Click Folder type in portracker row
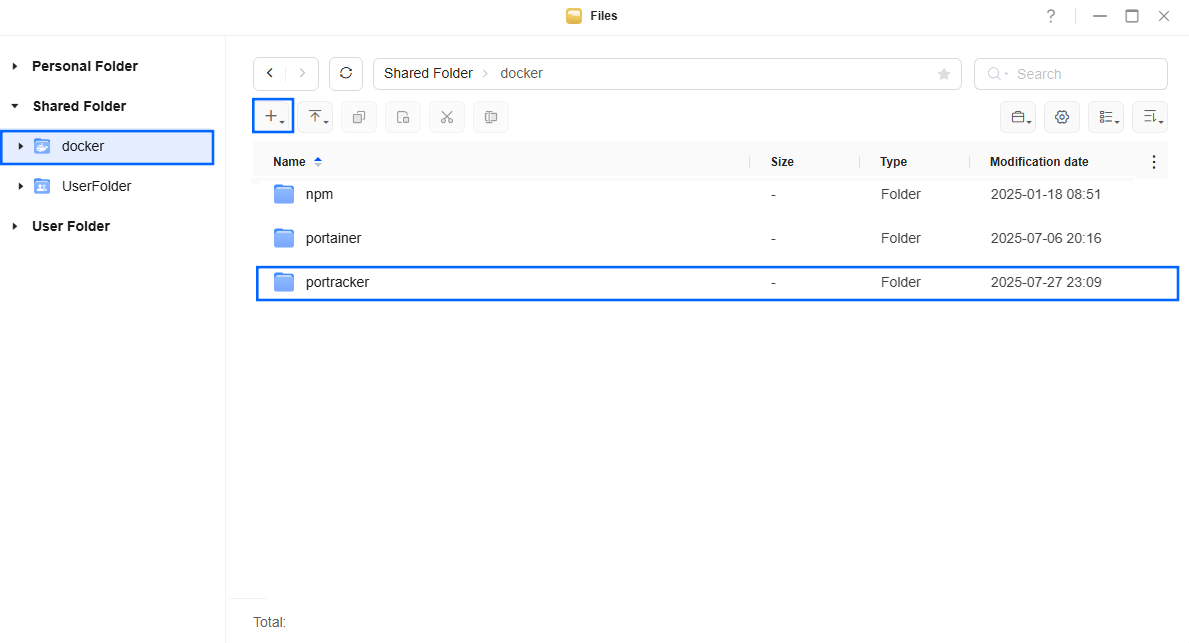Image resolution: width=1189 pixels, height=643 pixels. [901, 282]
